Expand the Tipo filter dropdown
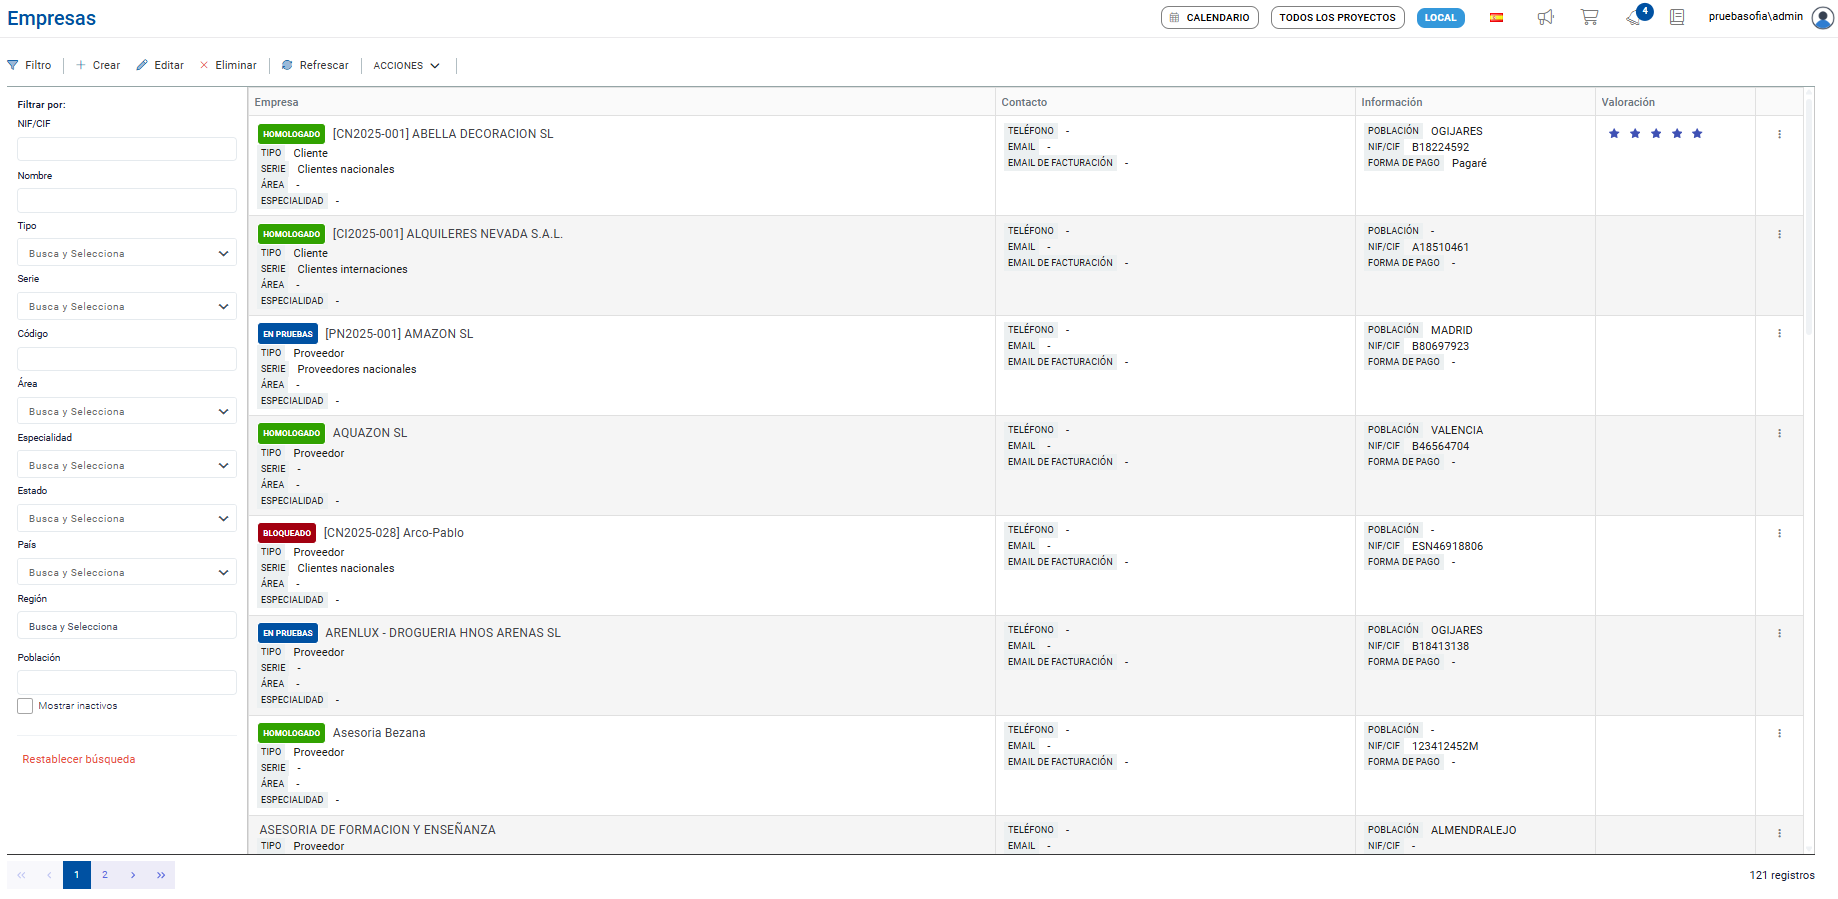The width and height of the screenshot is (1838, 899). 127,253
